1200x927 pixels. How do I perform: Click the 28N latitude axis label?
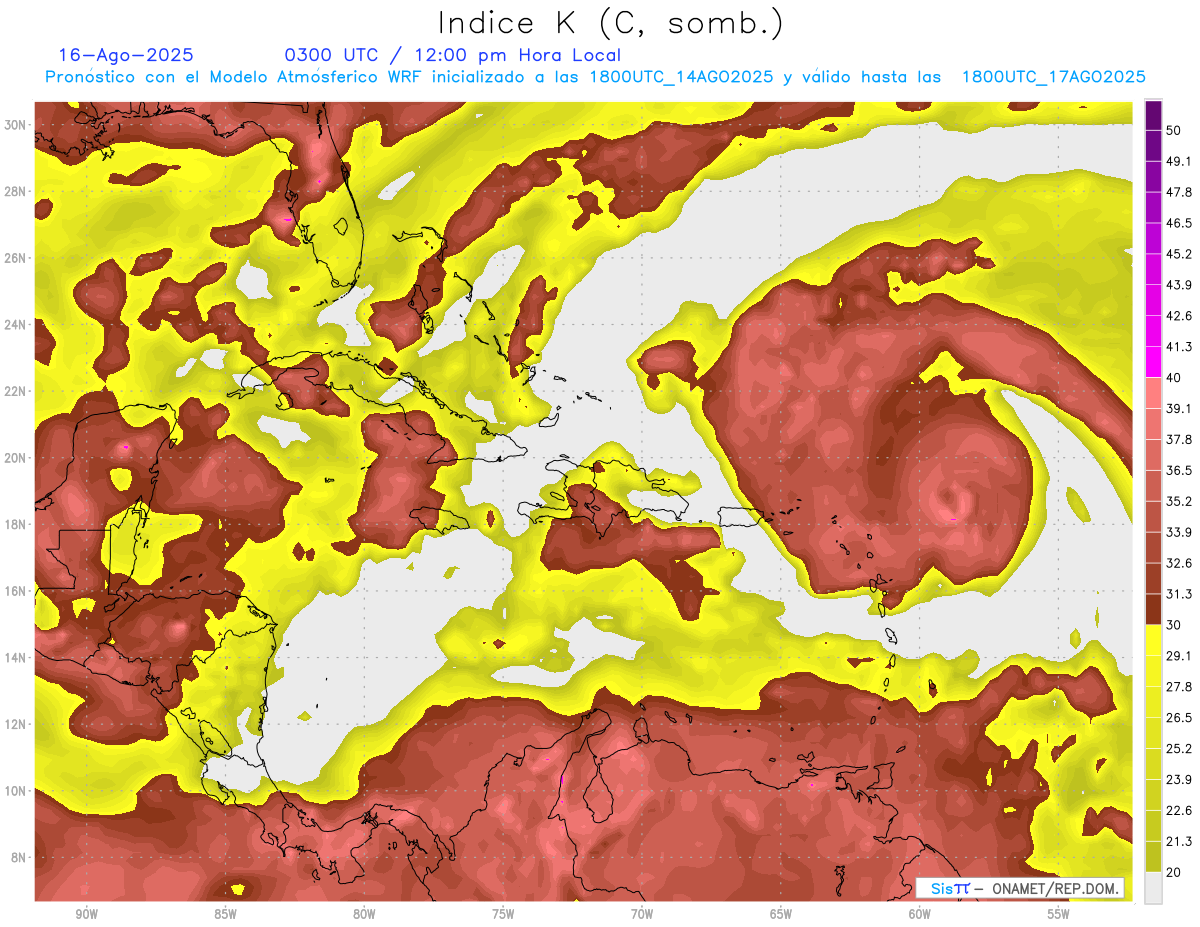point(15,191)
